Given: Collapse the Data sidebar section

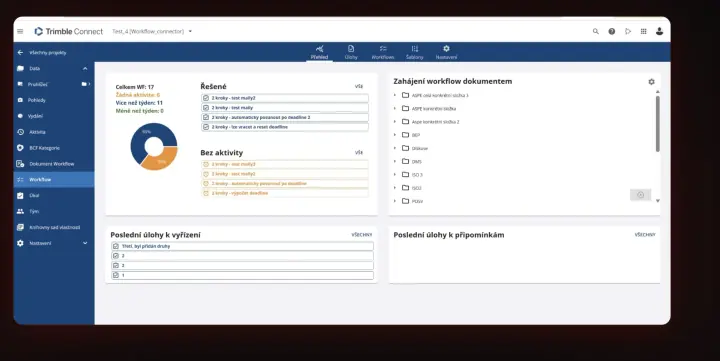Looking at the screenshot, I should tap(85, 68).
